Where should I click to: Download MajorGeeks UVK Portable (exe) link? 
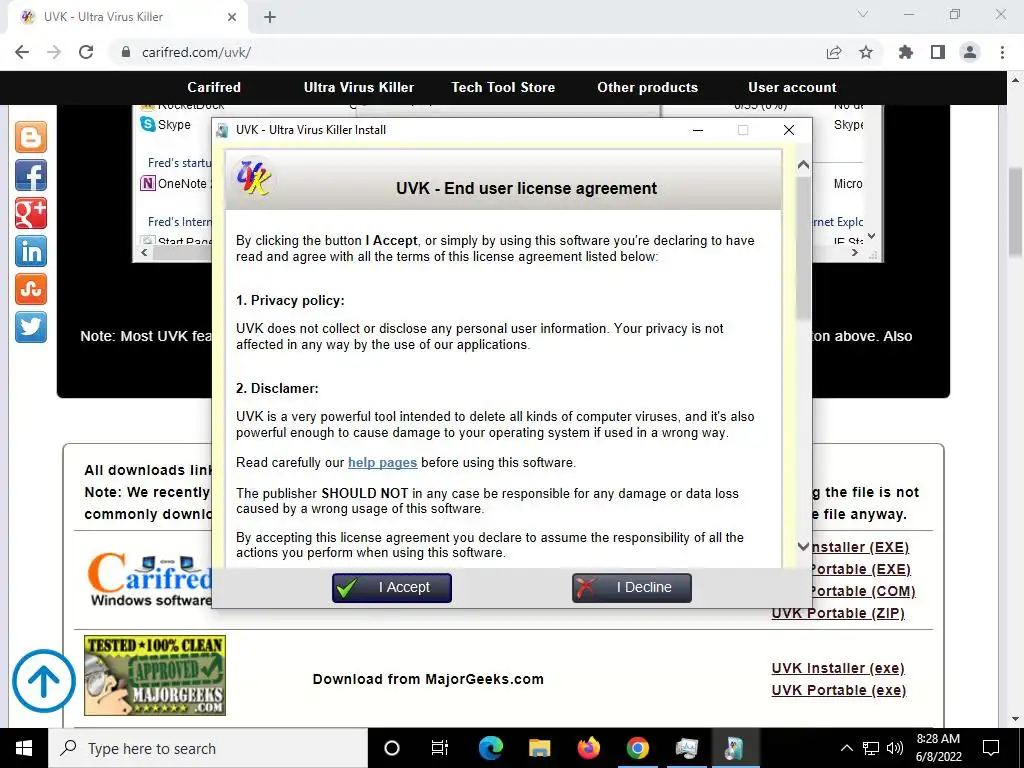[x=839, y=690]
